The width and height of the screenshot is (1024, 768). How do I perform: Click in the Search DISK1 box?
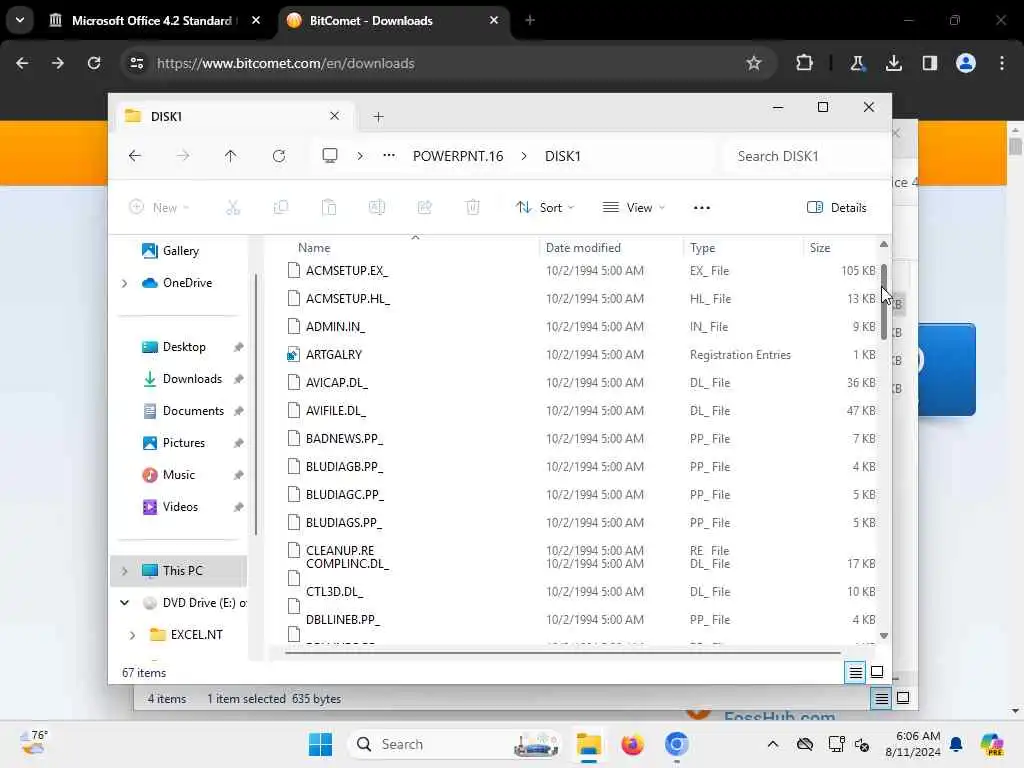point(806,156)
